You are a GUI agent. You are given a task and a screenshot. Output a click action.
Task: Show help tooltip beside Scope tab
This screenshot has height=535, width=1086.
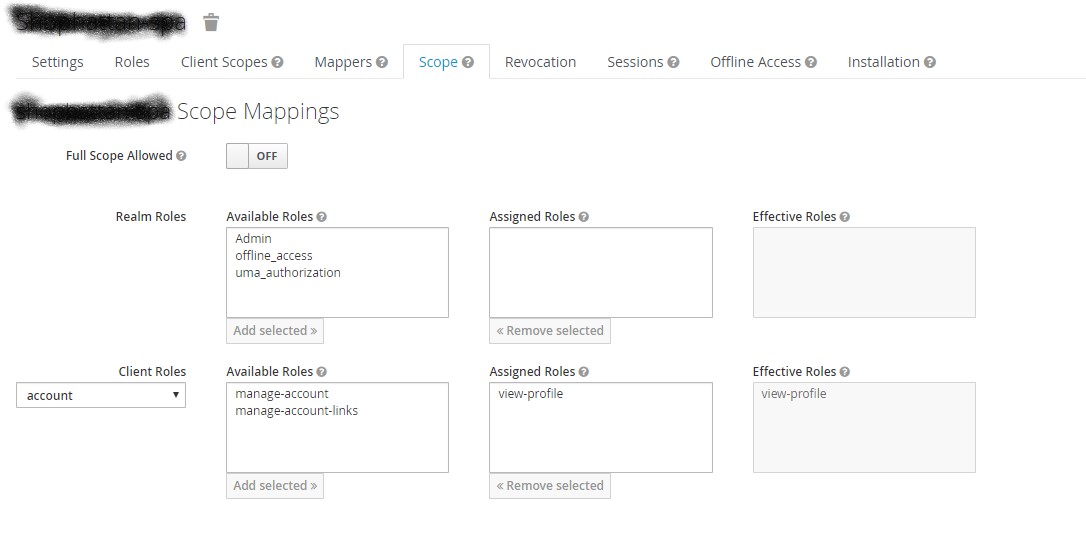468,62
